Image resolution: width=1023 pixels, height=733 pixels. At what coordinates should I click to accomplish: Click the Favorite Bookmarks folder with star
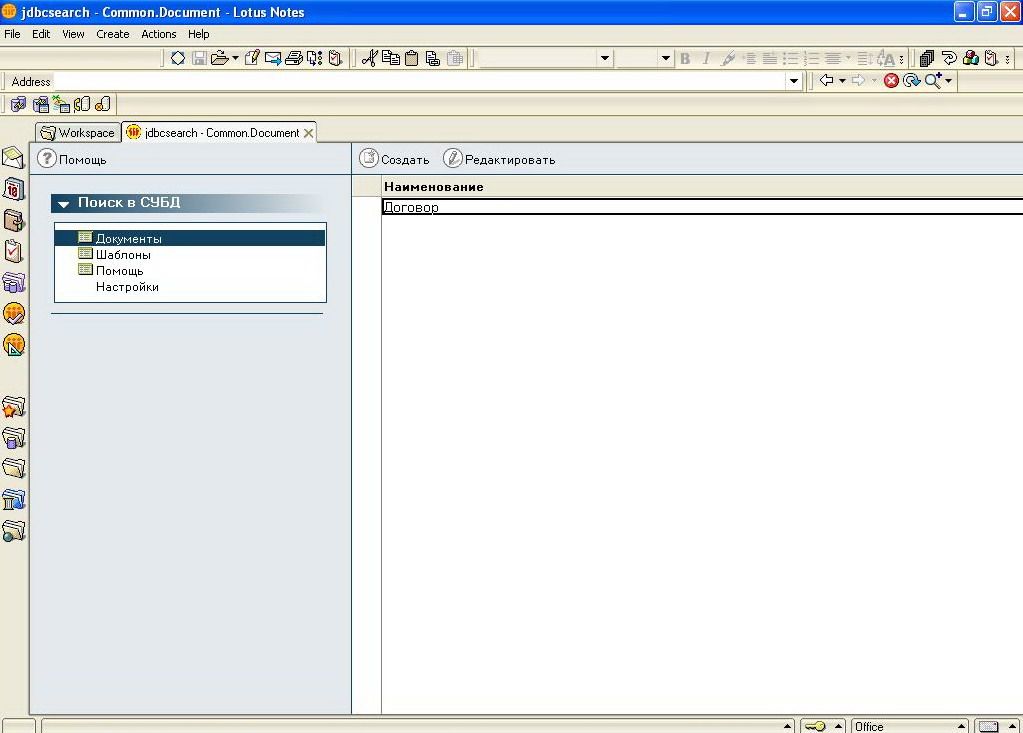(13, 407)
